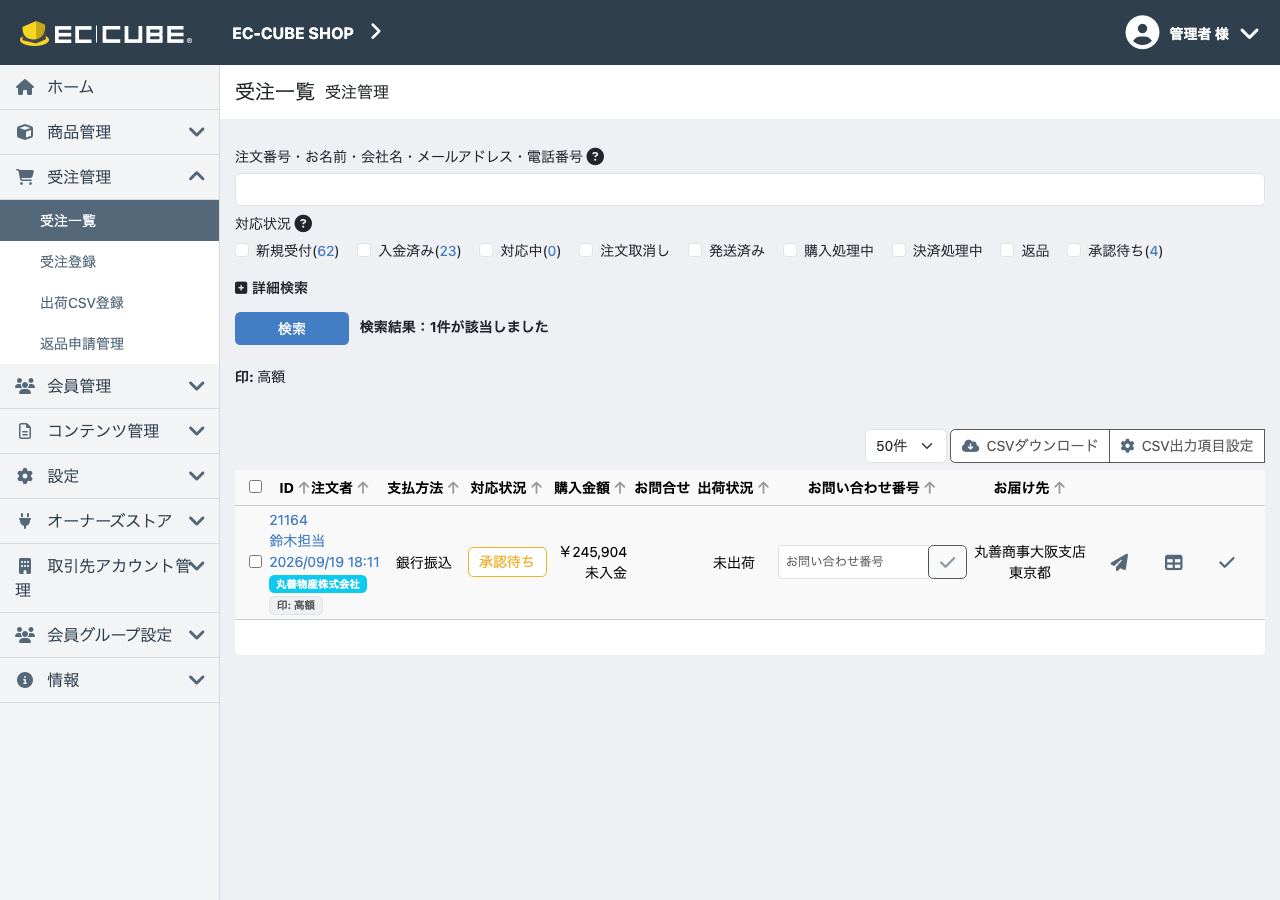The image size is (1280, 900).
Task: Expand the 詳細検索 advanced search section
Action: (x=271, y=288)
